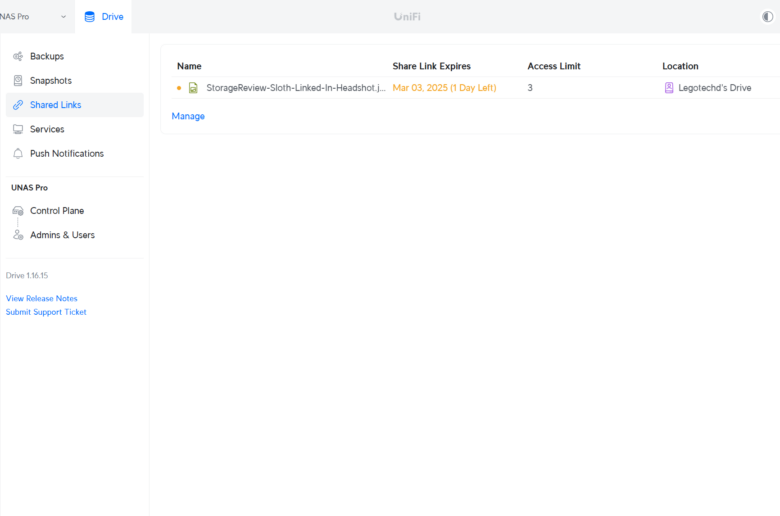Open Backups in the sidebar
The width and height of the screenshot is (780, 516).
click(75, 56)
